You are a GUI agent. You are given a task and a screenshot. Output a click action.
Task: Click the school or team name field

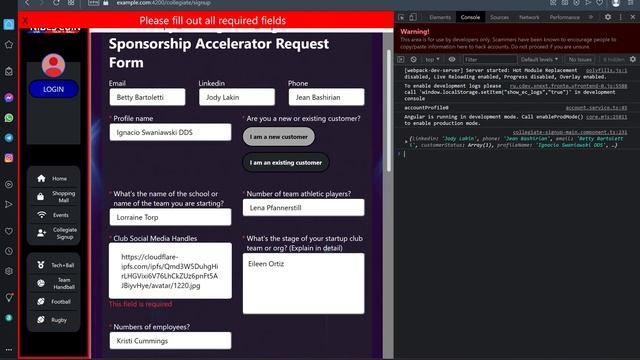tap(170, 217)
